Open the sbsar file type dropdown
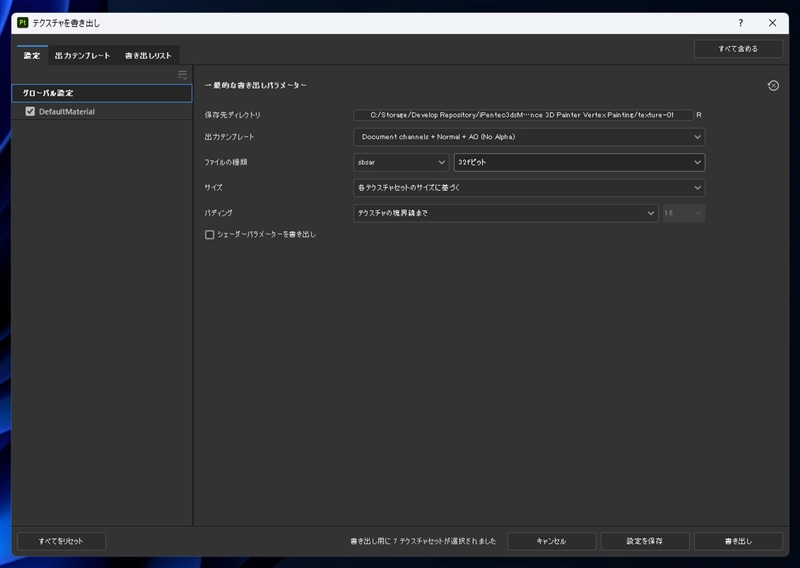Viewport: 800px width, 568px height. [401, 162]
